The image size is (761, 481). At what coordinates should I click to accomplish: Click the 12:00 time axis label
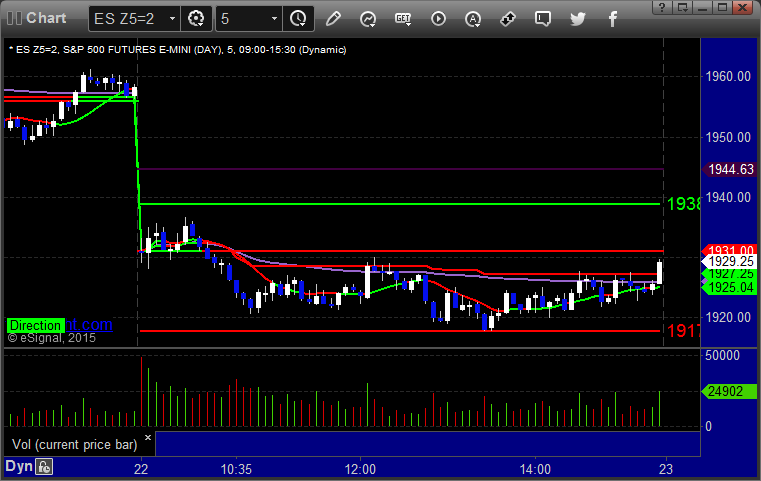[x=360, y=469]
